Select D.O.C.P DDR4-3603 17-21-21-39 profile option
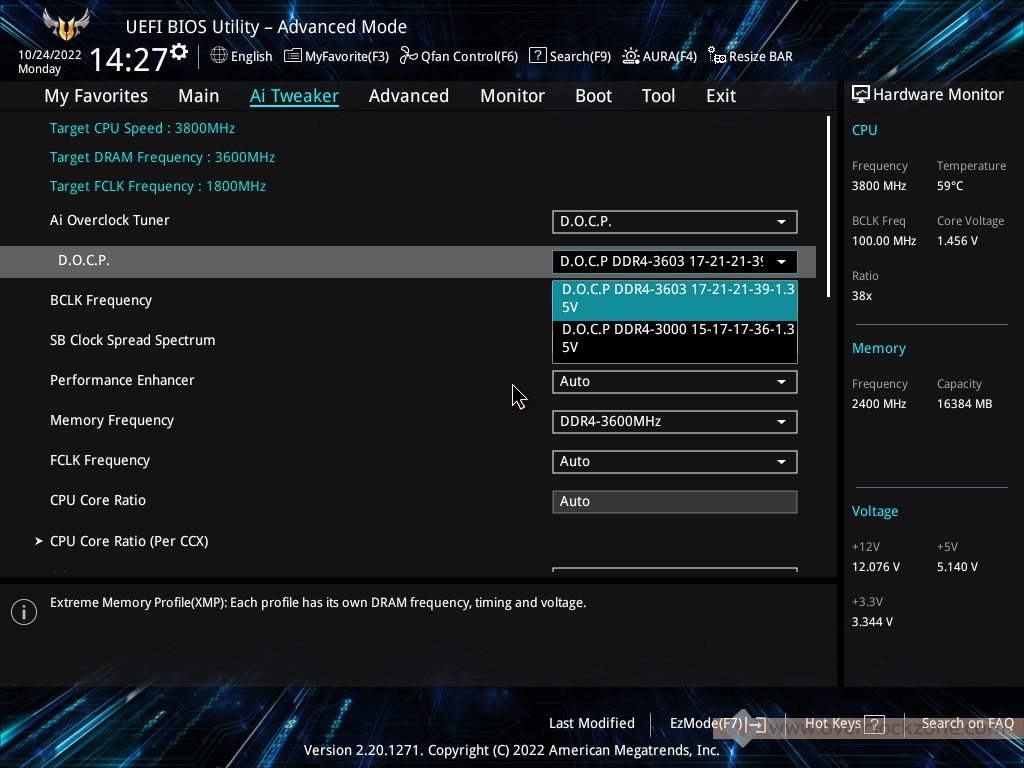The image size is (1024, 768). pos(674,299)
